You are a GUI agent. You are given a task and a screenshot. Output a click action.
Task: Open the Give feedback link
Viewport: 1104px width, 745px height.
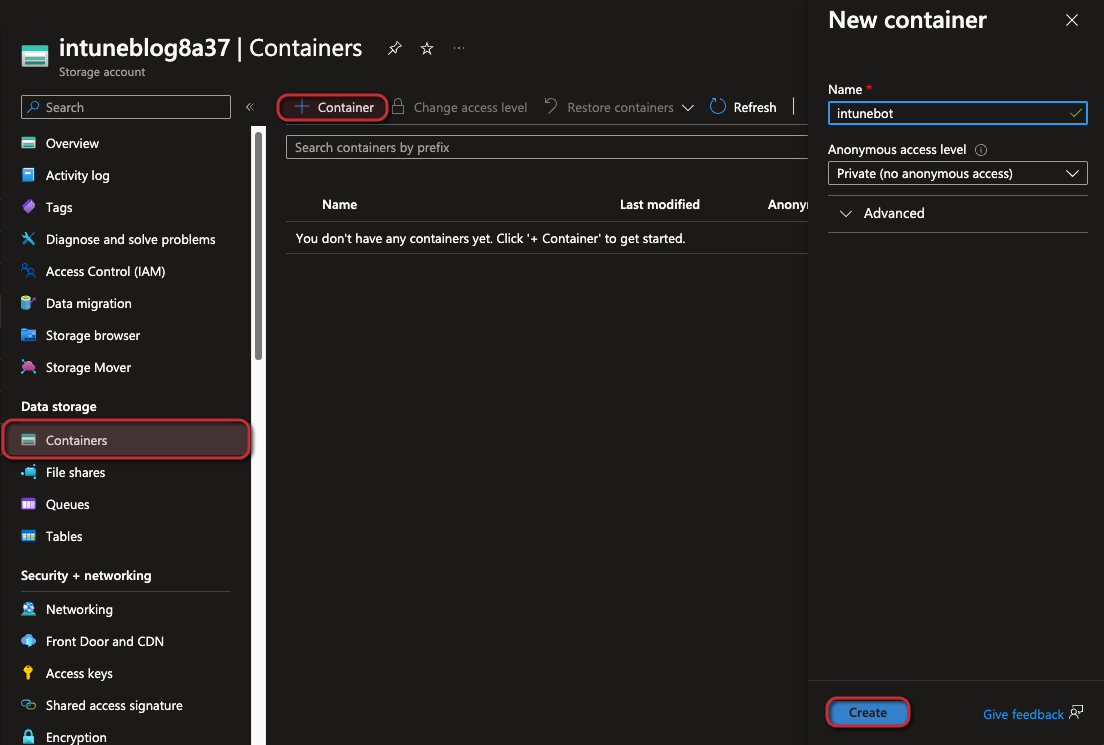[1022, 714]
